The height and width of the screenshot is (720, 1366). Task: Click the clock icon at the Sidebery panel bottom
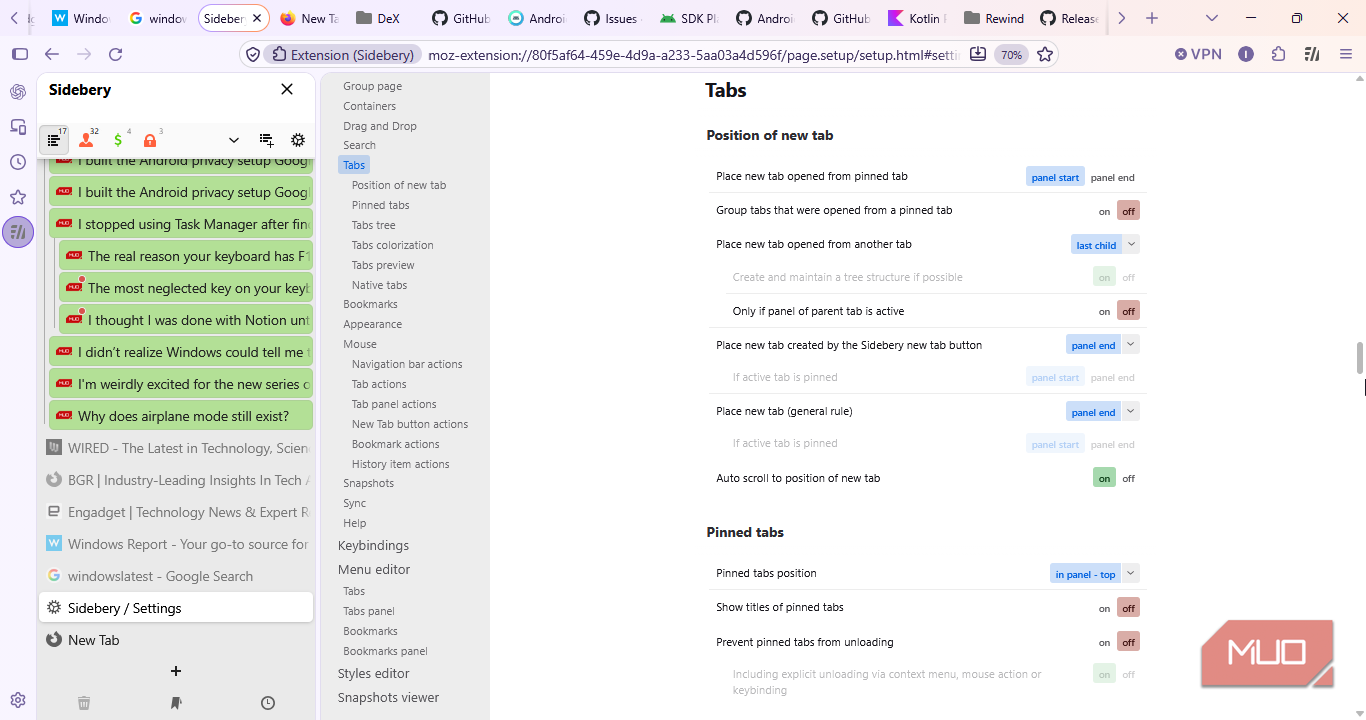268,703
